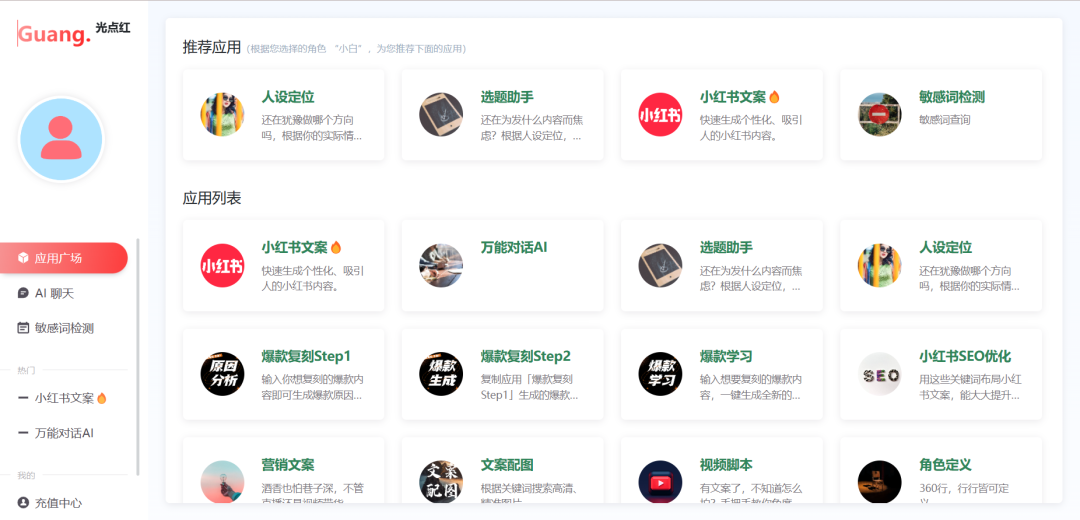
Task: Click the 万能对话AI card icon
Action: [442, 265]
